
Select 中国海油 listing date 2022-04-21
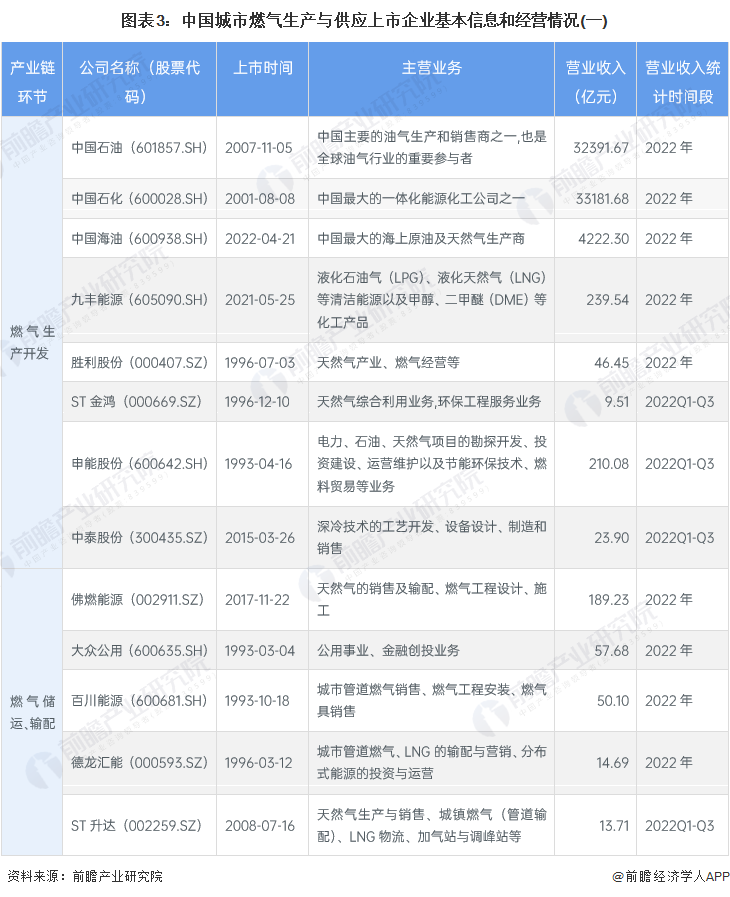pyautogui.click(x=261, y=239)
